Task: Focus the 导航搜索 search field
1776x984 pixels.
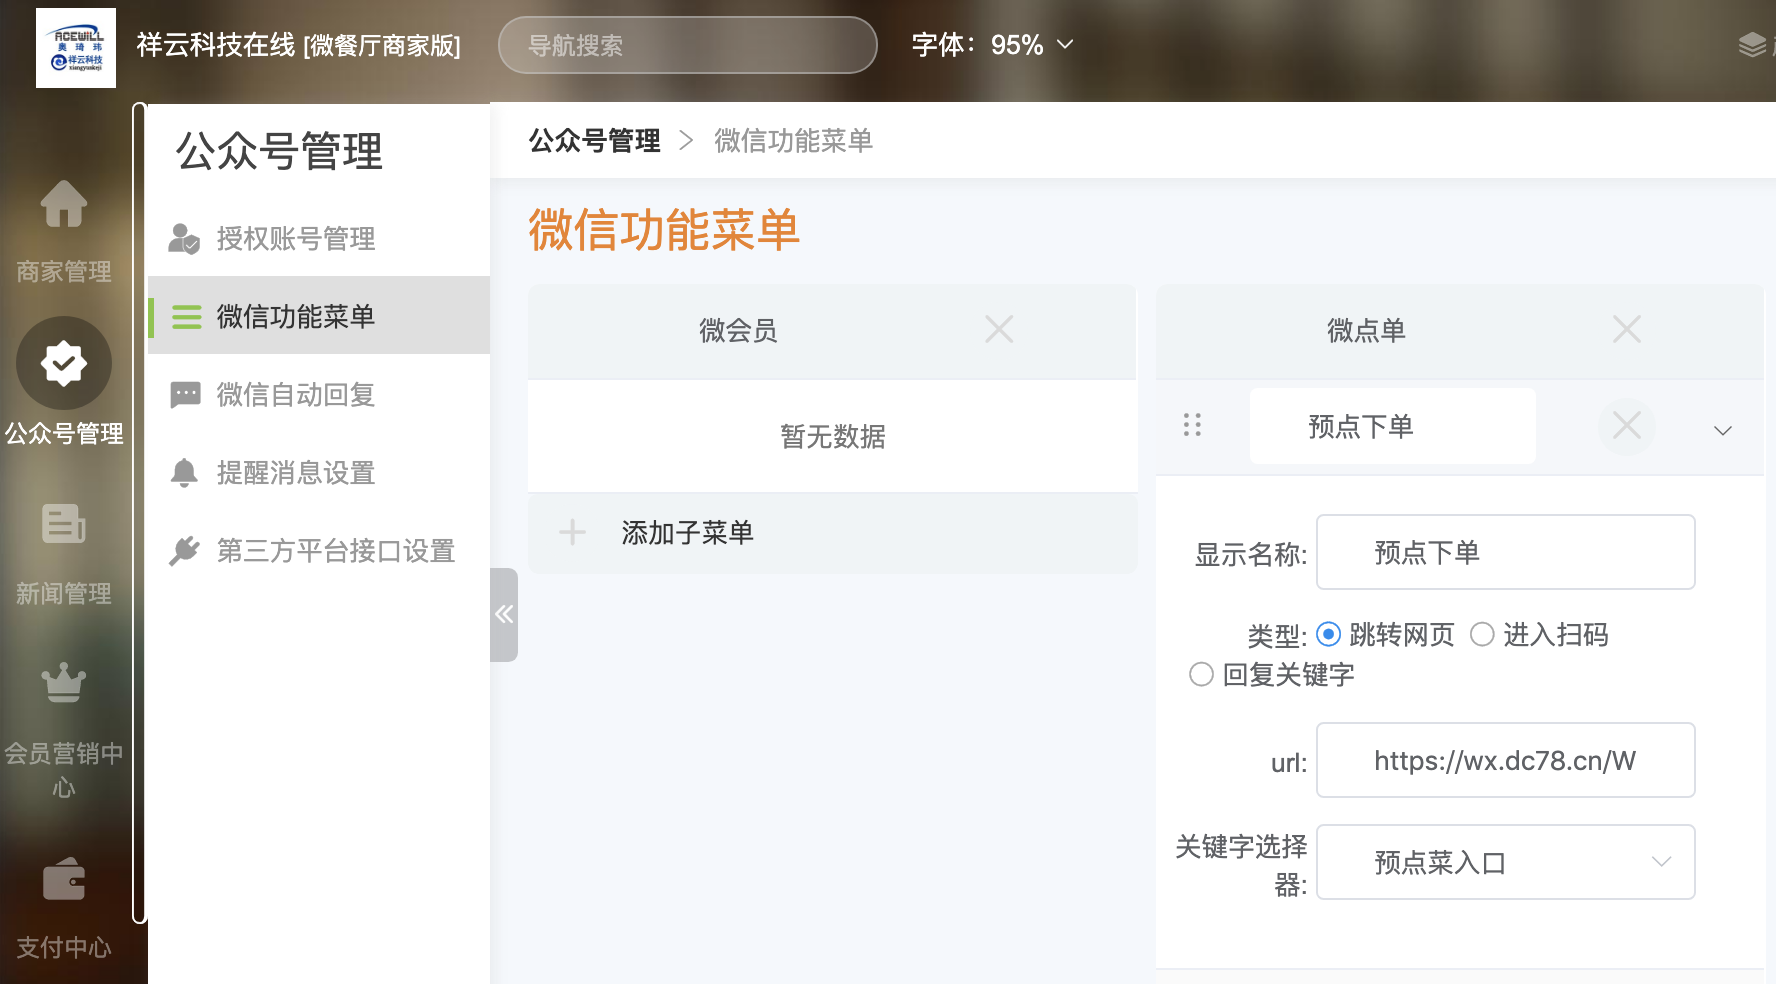Action: (x=687, y=45)
